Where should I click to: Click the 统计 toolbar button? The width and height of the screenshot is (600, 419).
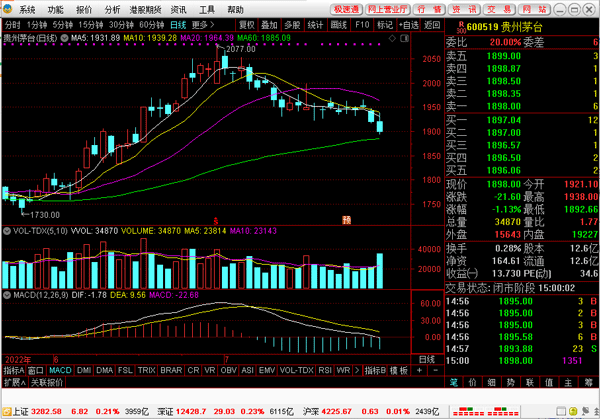click(315, 25)
